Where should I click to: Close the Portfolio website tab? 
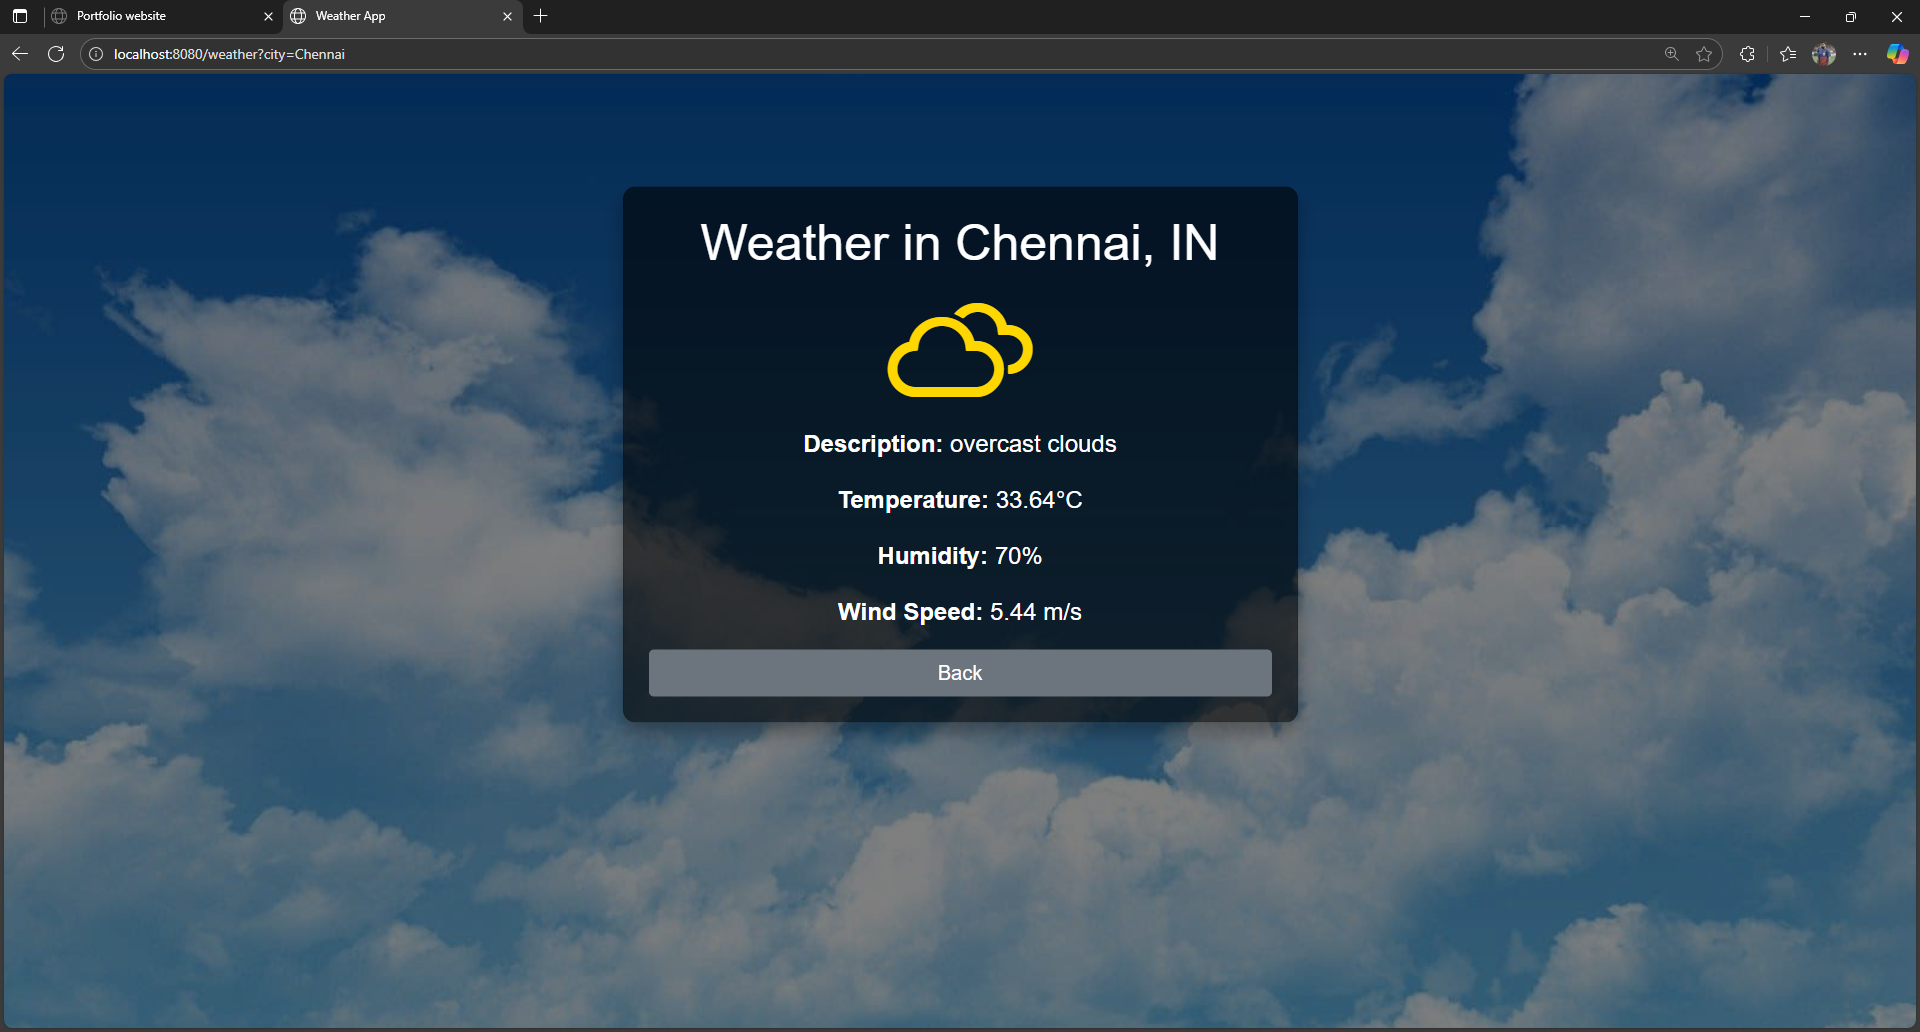[x=268, y=16]
